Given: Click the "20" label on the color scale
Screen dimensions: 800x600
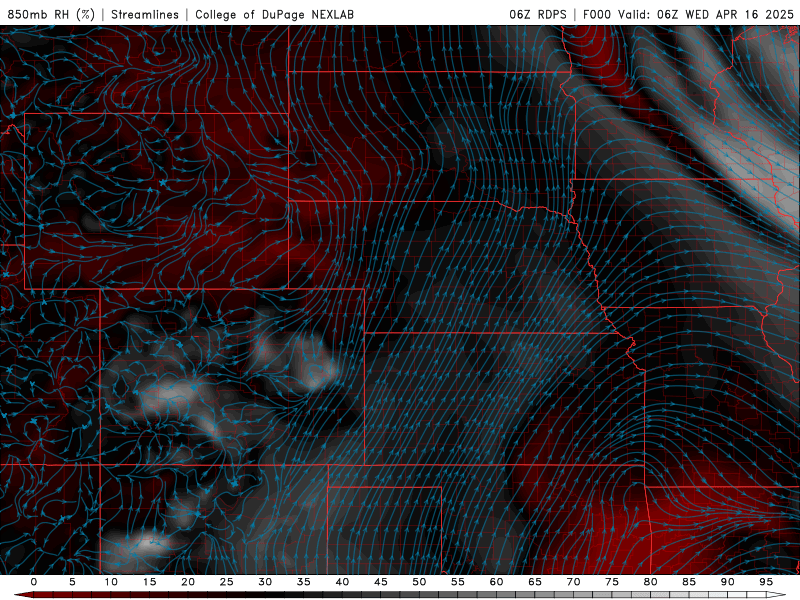Looking at the screenshot, I should pos(188,582).
